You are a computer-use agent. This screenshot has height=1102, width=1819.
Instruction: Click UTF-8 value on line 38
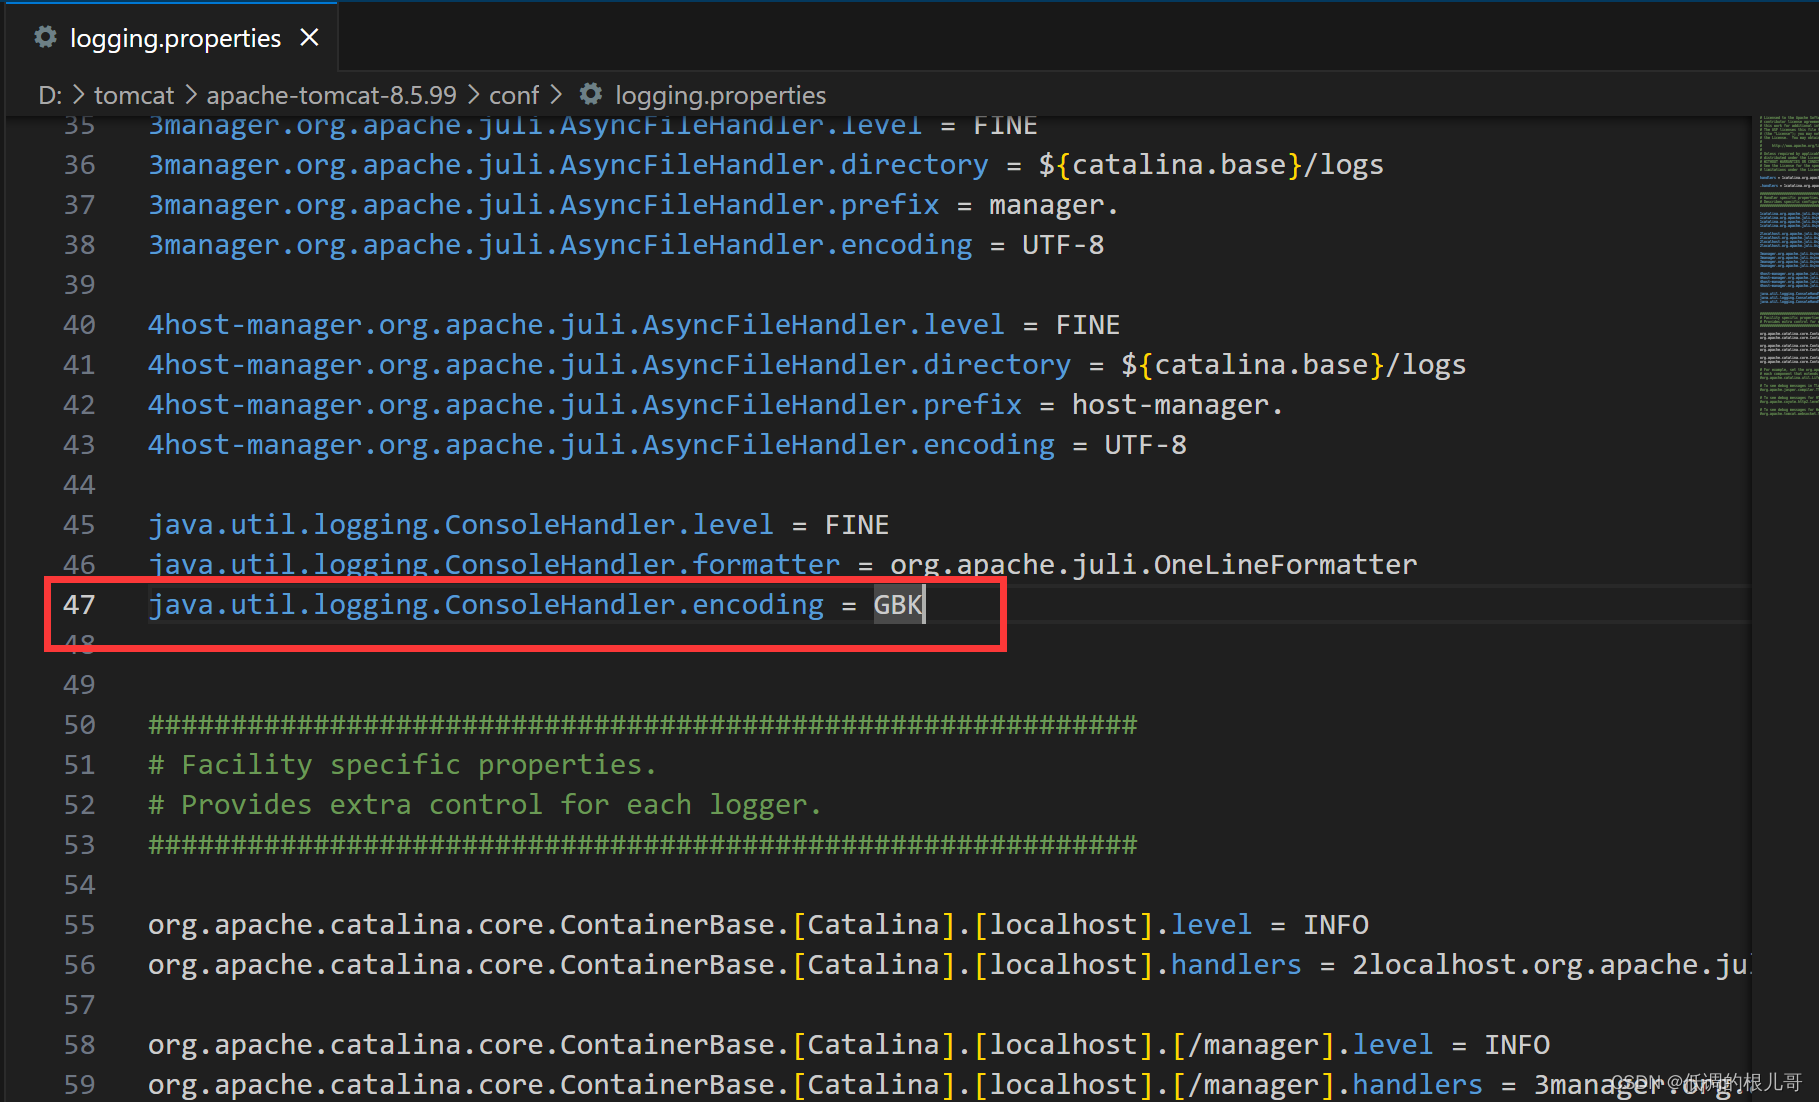1063,245
